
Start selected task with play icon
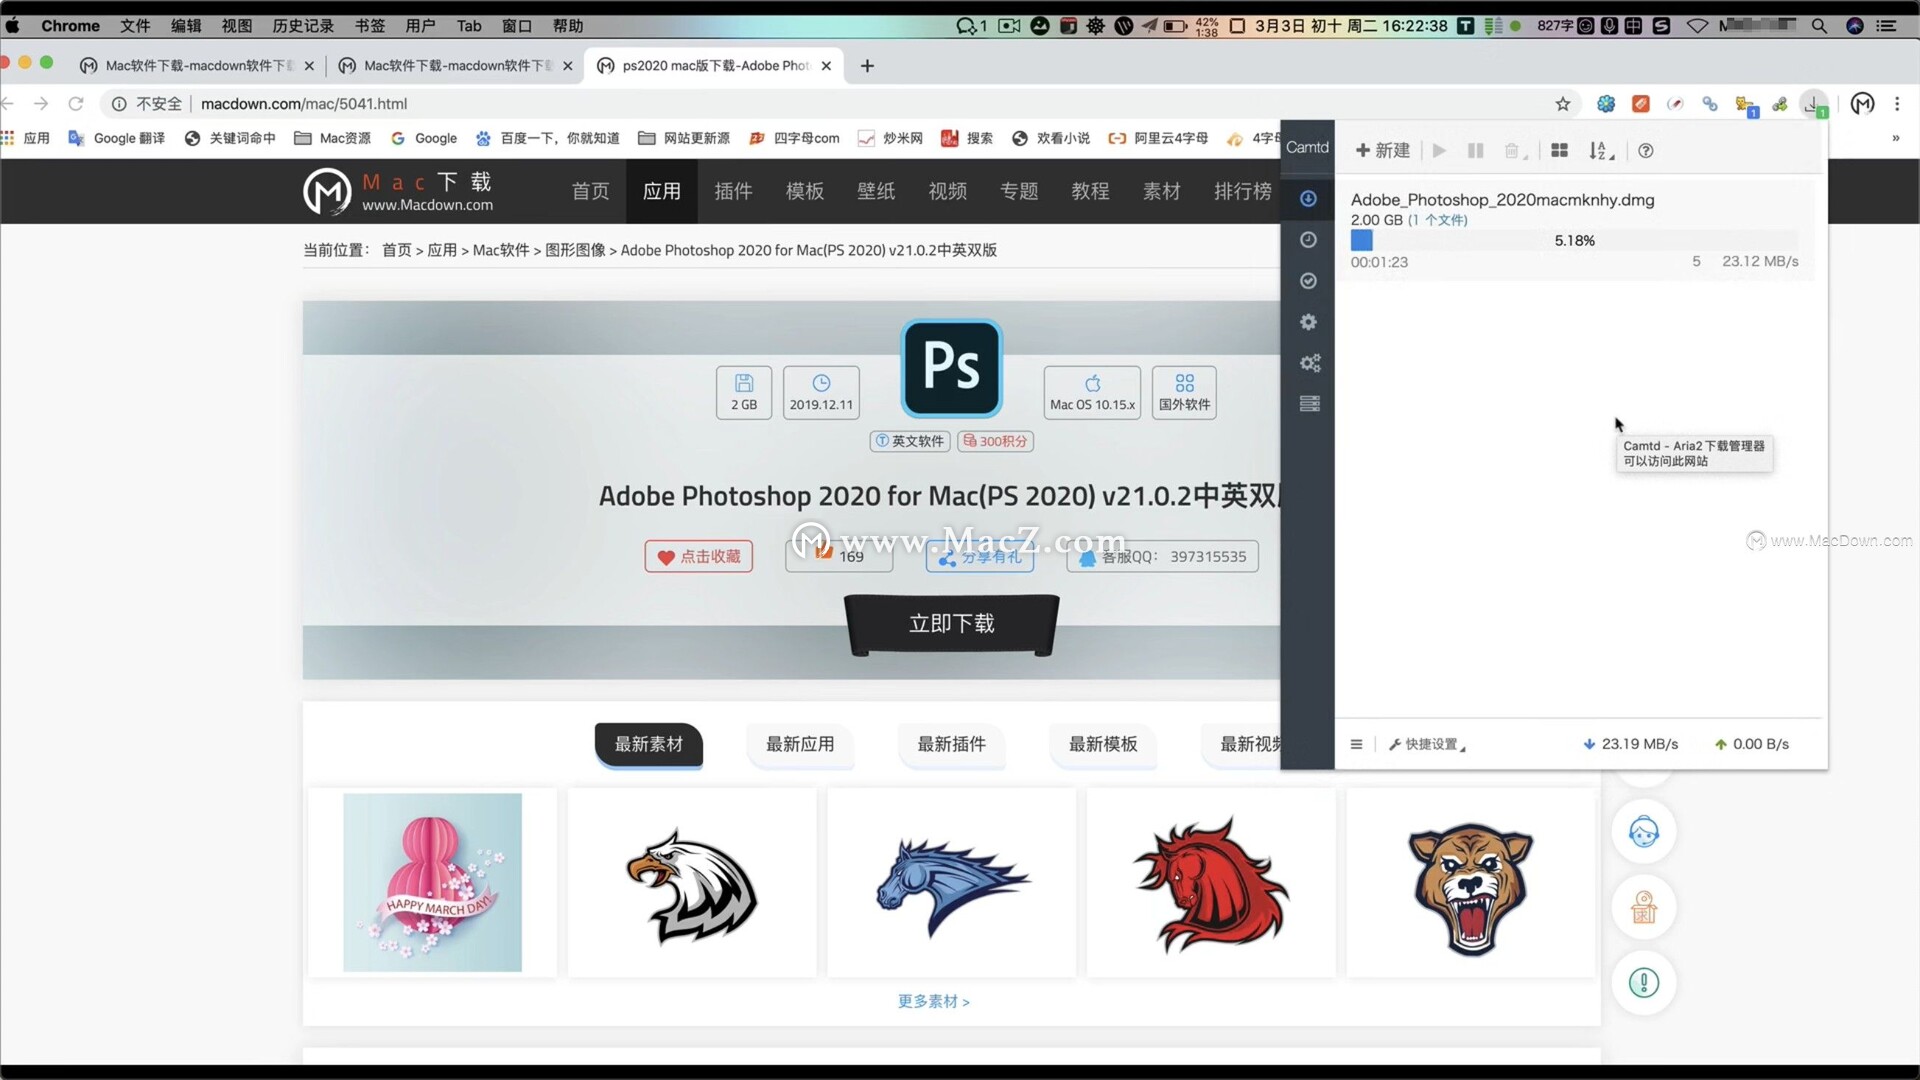pyautogui.click(x=1439, y=151)
